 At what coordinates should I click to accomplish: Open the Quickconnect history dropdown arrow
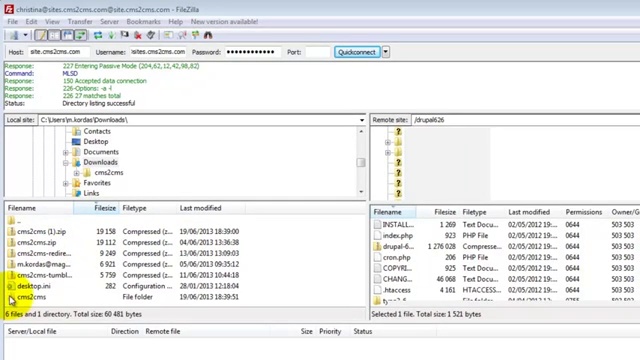tap(386, 52)
